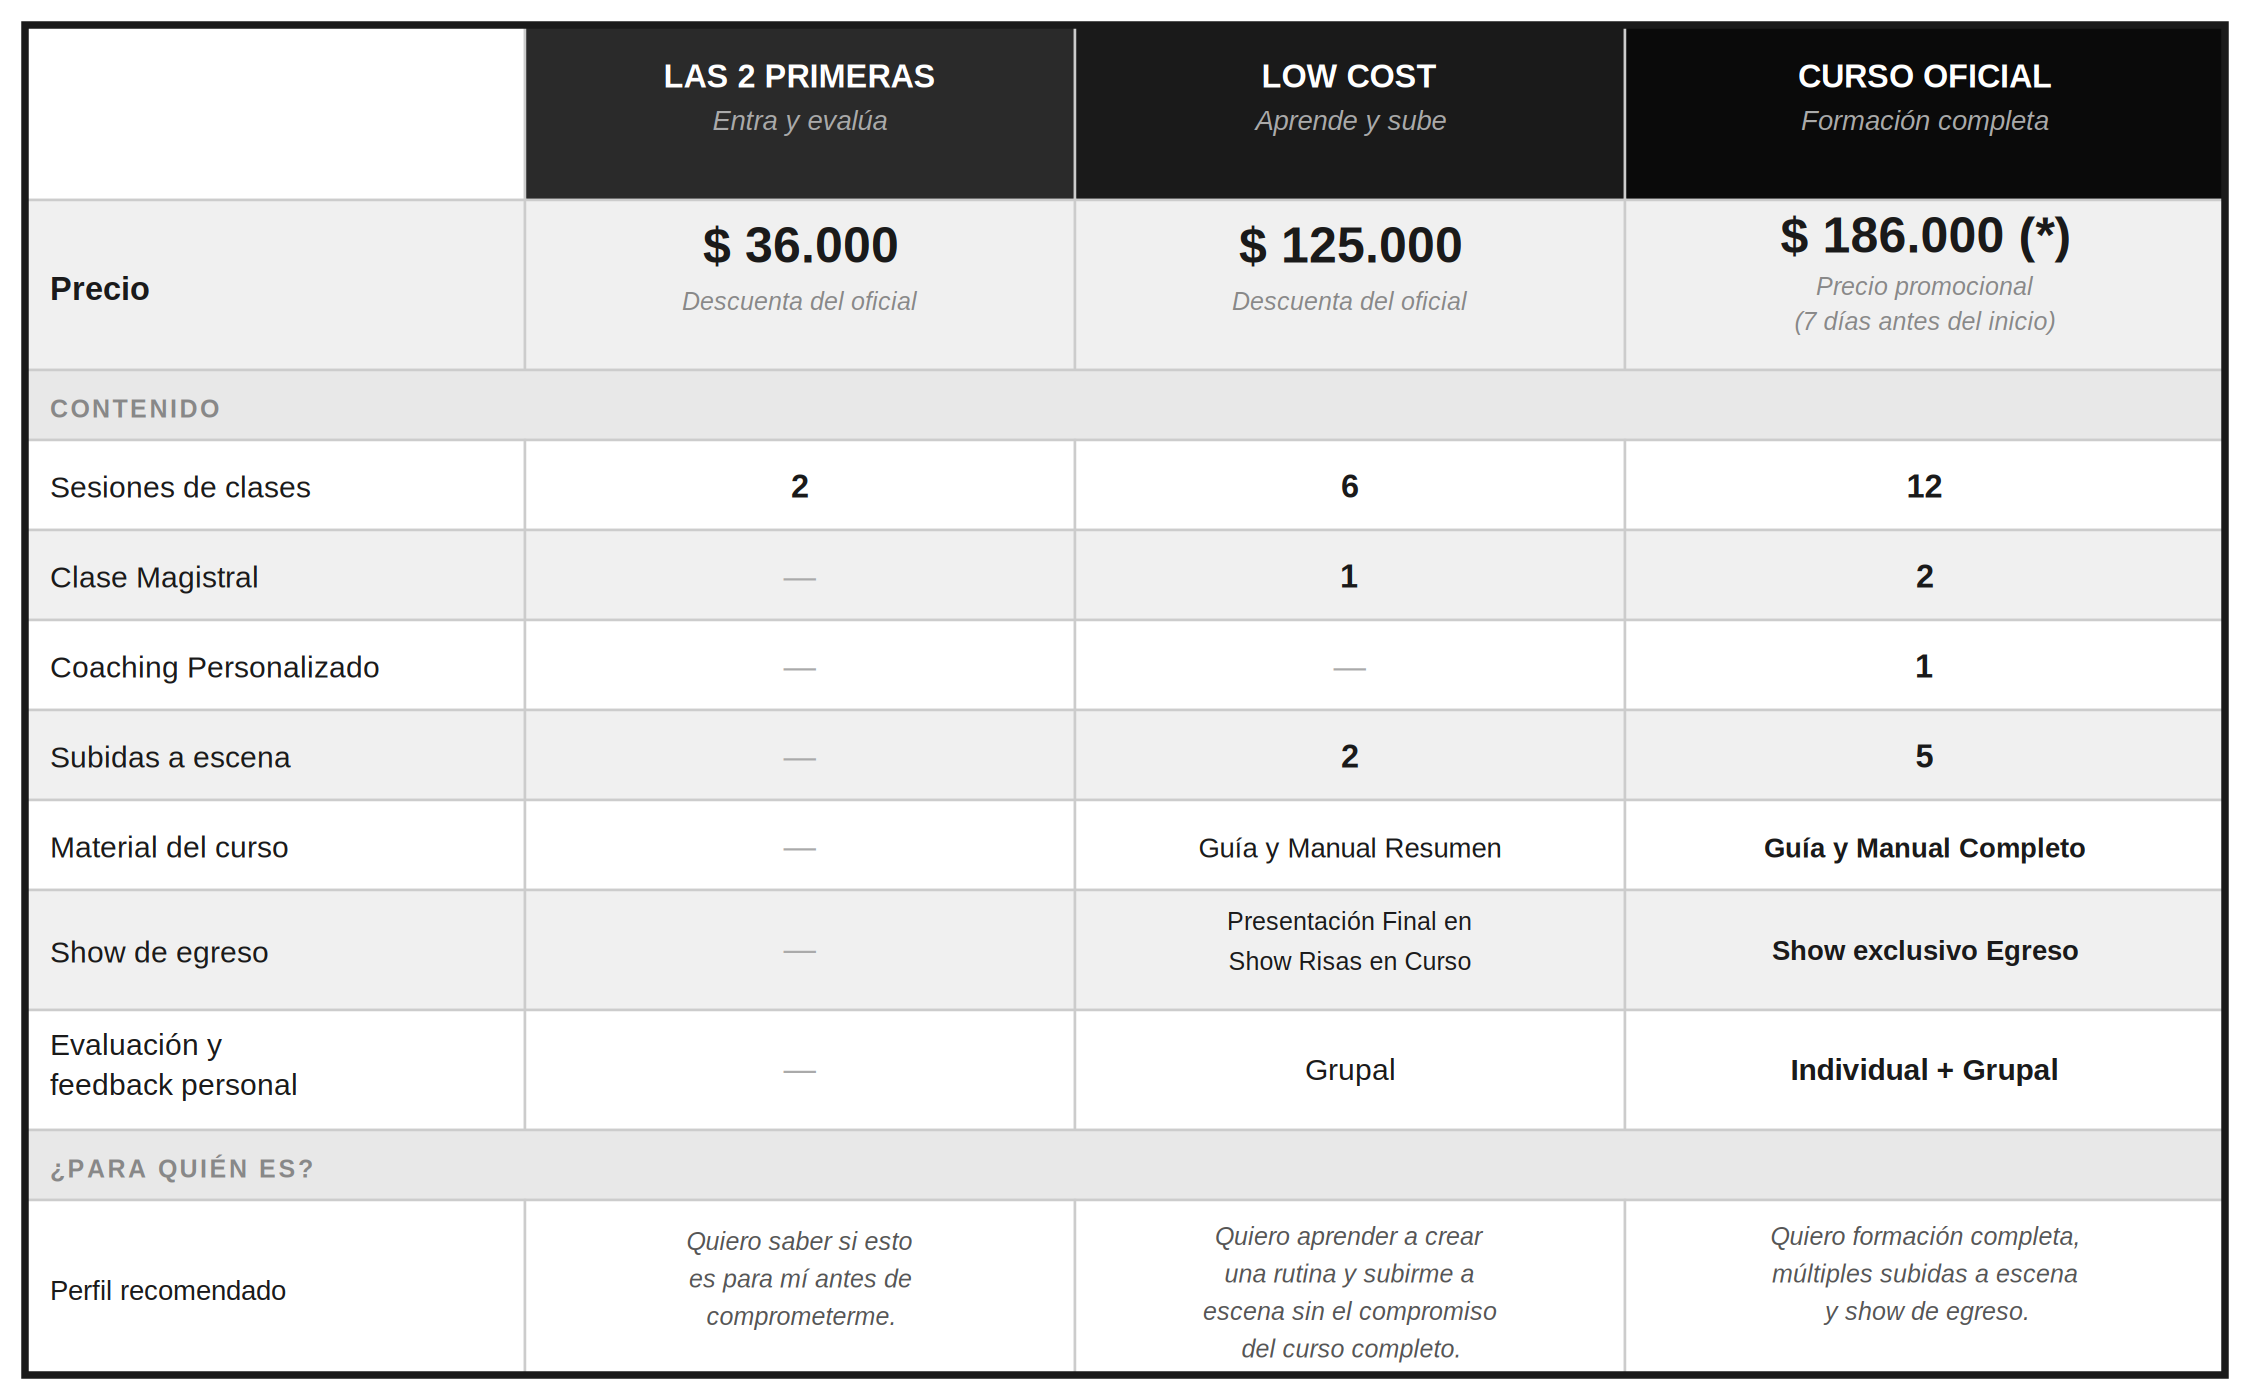
Task: Click the Sesiones de clases row label
Action: [180, 487]
